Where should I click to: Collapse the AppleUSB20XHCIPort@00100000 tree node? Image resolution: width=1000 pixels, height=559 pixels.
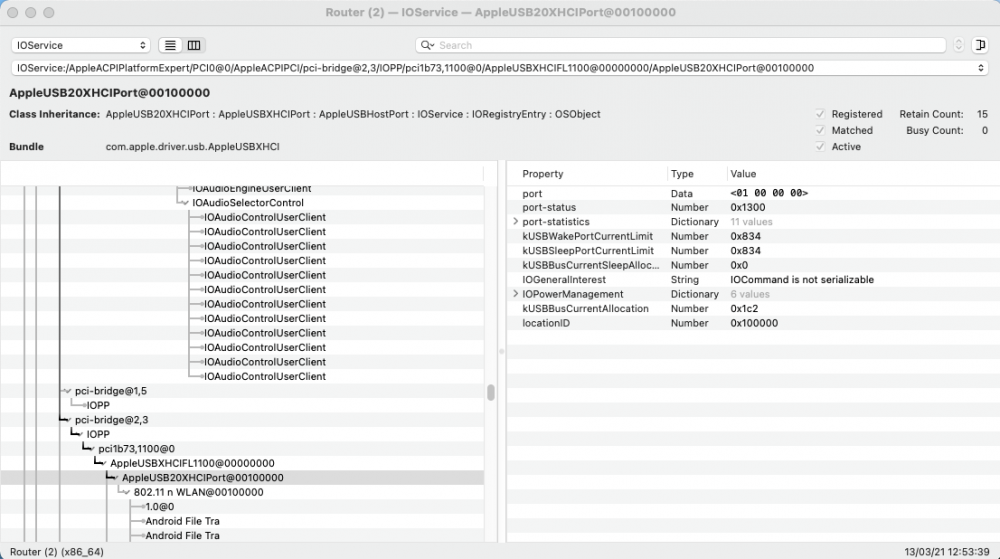click(x=115, y=478)
